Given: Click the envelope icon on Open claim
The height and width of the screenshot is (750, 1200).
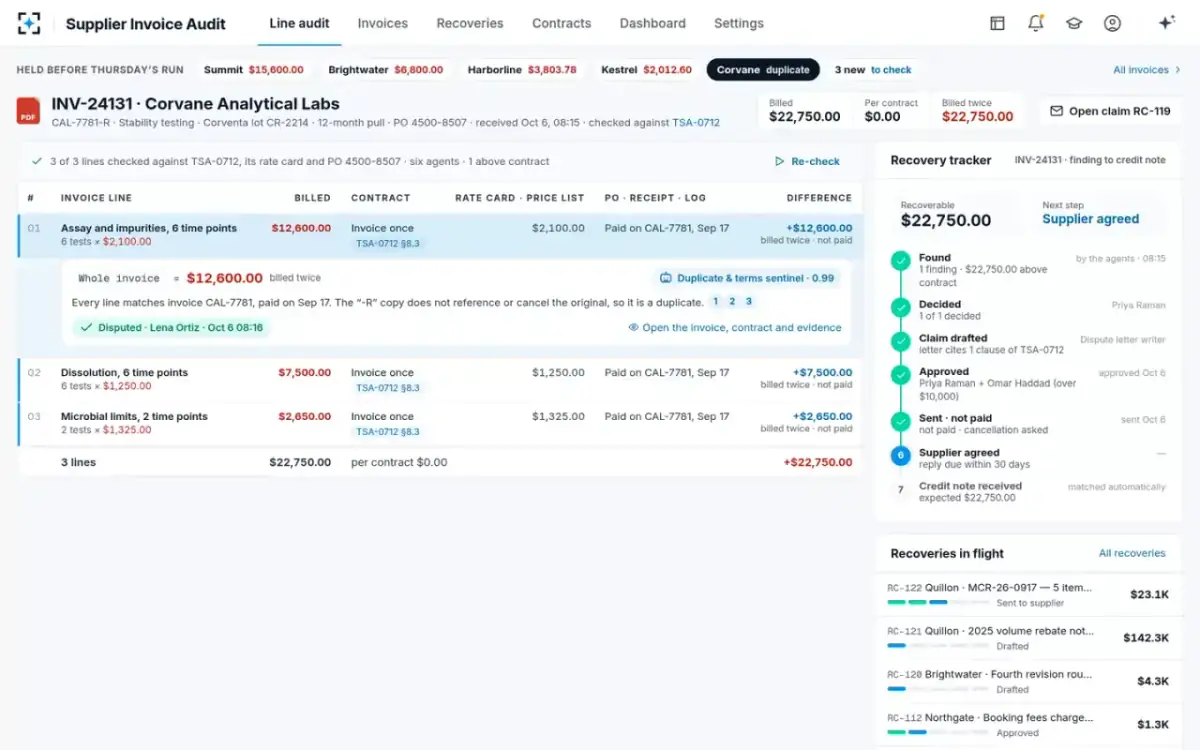Looking at the screenshot, I should (x=1056, y=111).
